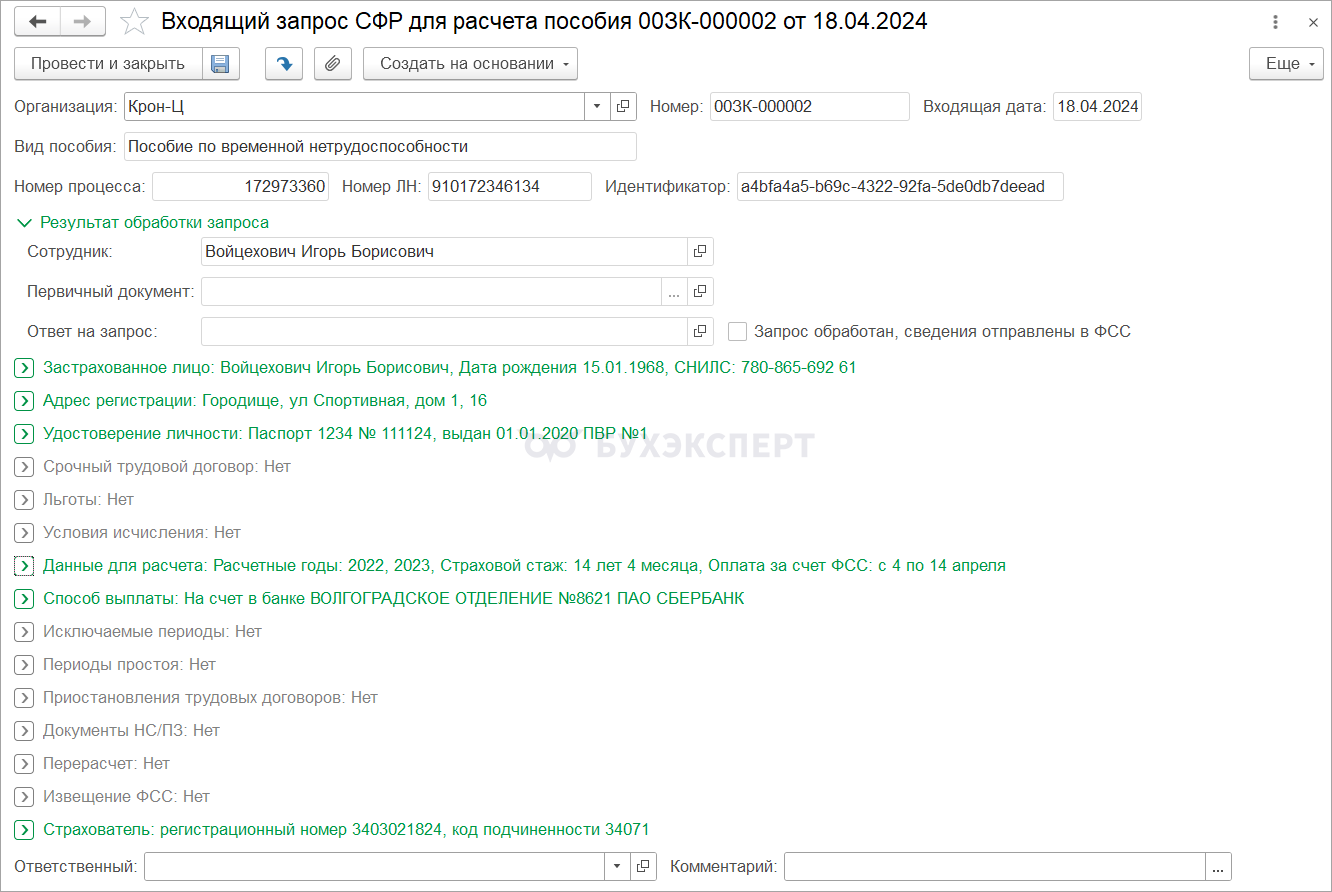
Task: Click the Организация field with Крон-Ц
Action: 354,106
